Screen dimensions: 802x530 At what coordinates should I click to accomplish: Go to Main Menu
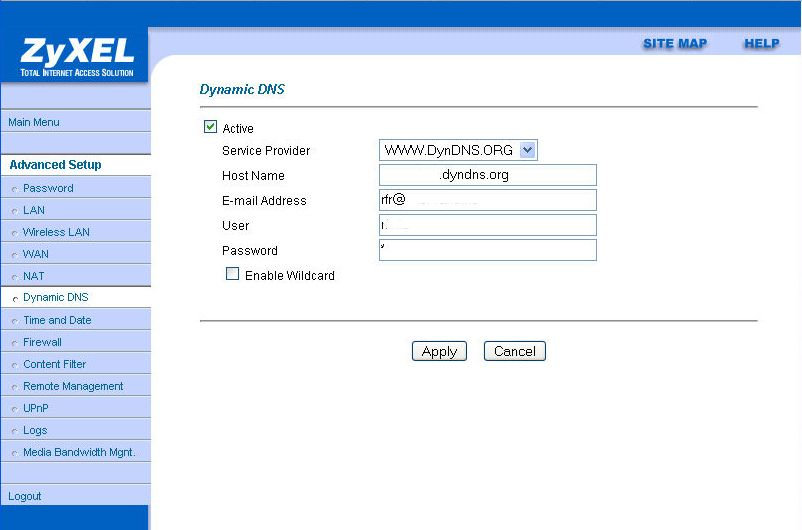(34, 122)
